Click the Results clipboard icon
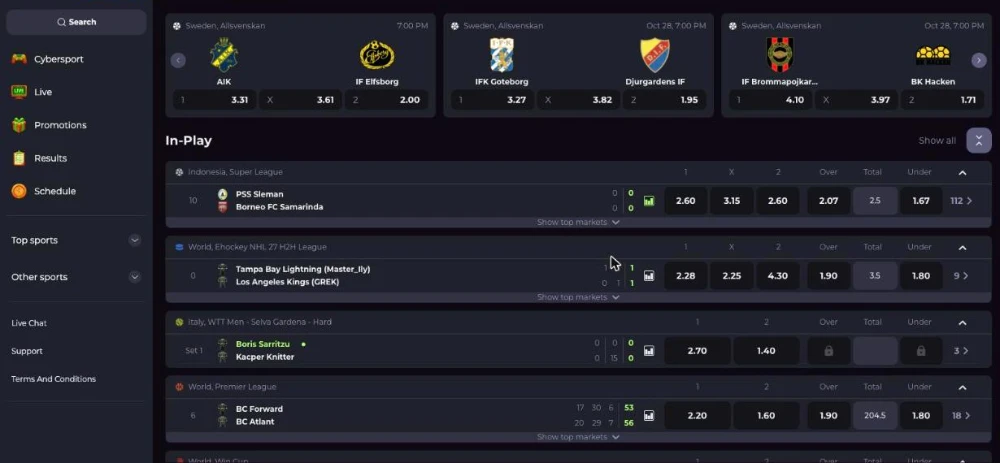The image size is (1000, 463). (19, 158)
